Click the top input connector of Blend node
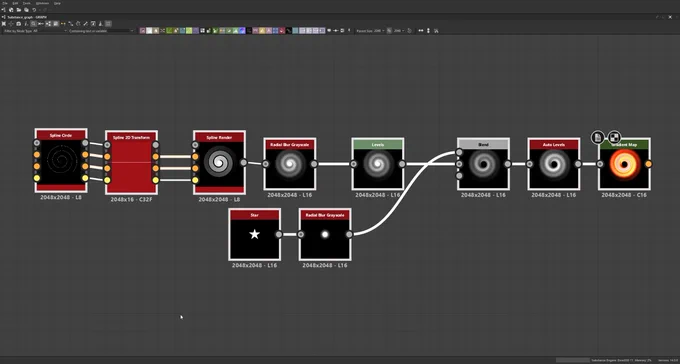This screenshot has width=680, height=364. pos(459,152)
